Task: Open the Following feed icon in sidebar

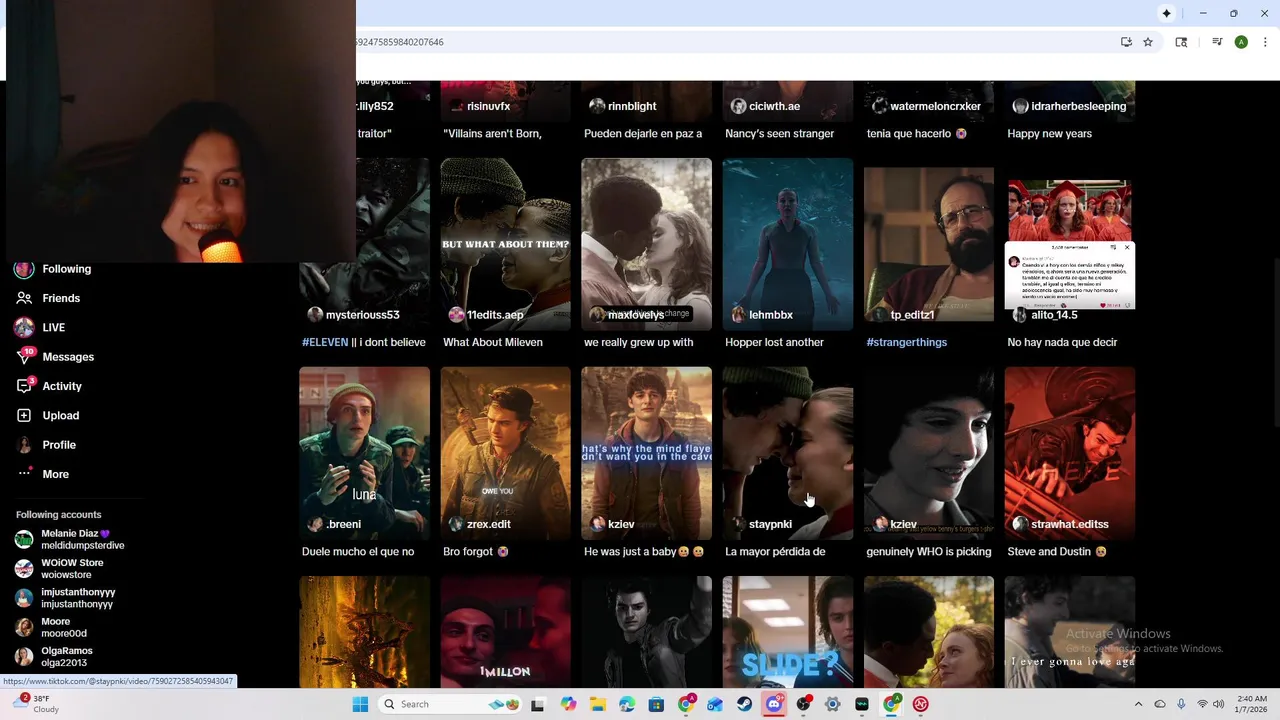Action: [x=24, y=269]
